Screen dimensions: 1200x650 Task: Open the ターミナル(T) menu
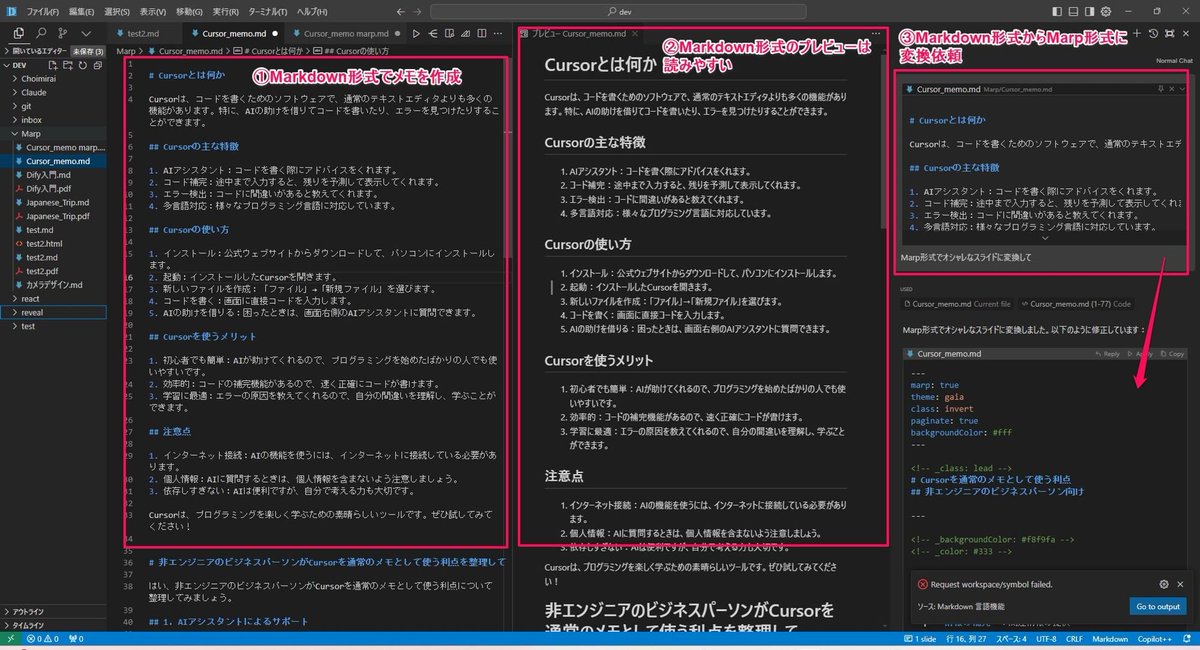266,11
